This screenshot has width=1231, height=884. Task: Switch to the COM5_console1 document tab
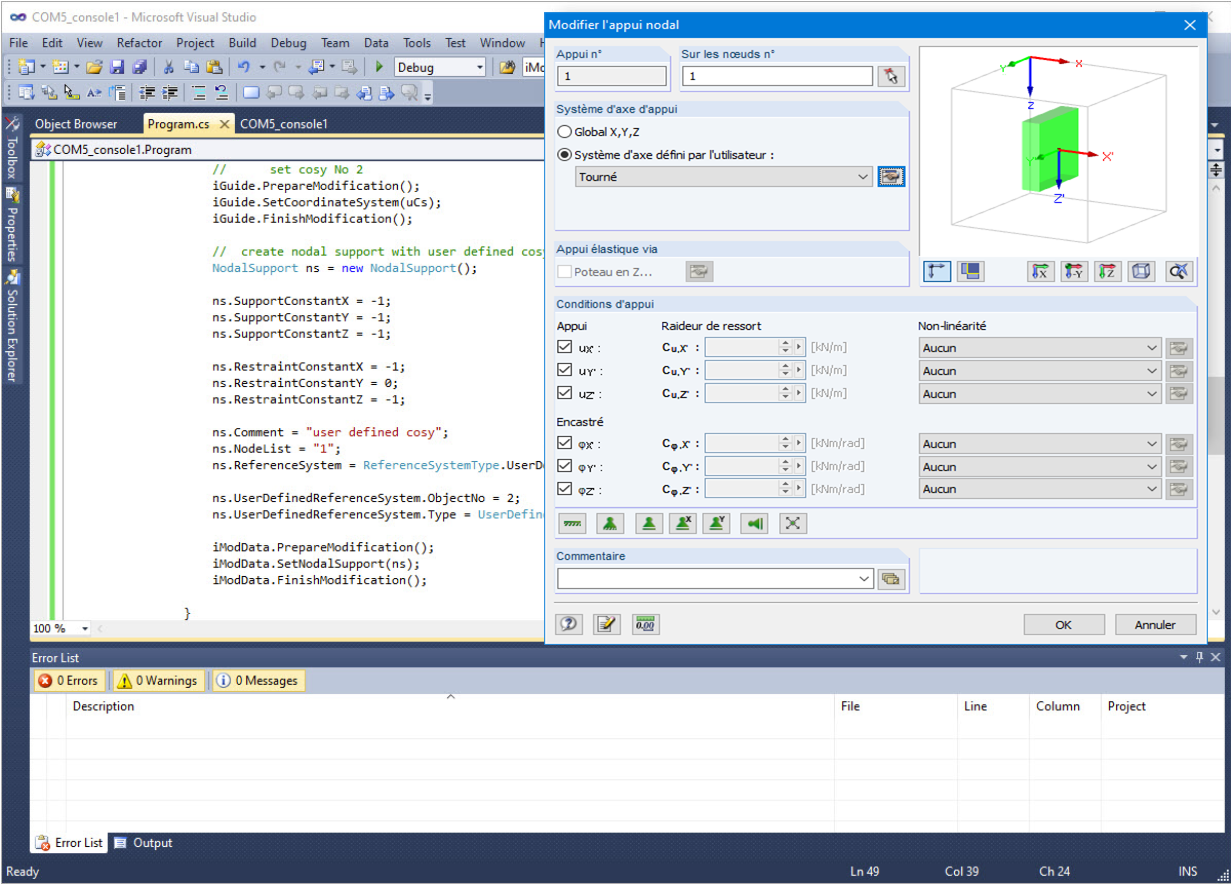[284, 124]
